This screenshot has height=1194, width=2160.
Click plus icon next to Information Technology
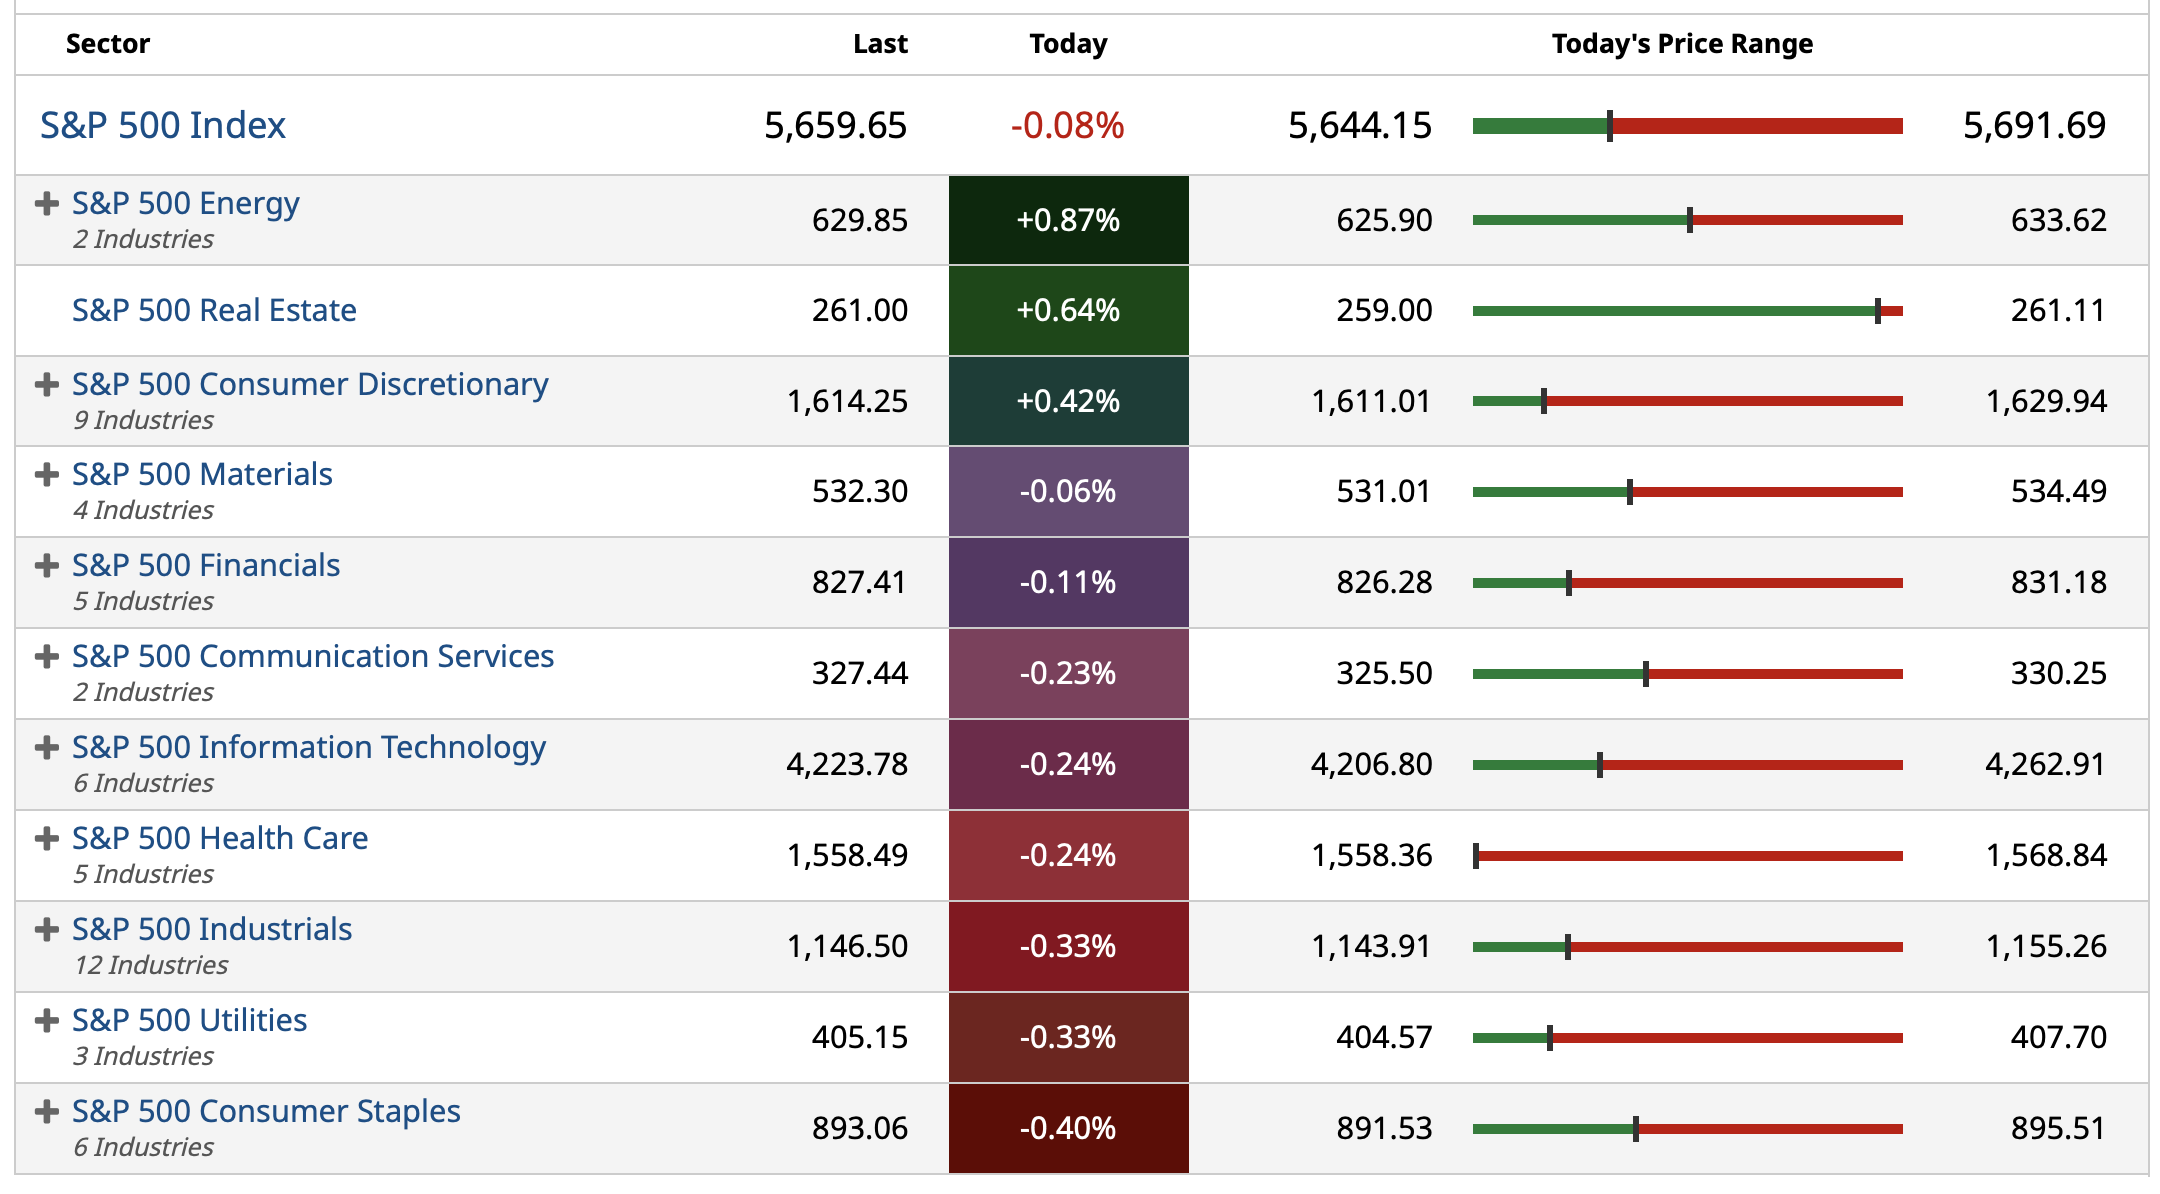point(46,748)
